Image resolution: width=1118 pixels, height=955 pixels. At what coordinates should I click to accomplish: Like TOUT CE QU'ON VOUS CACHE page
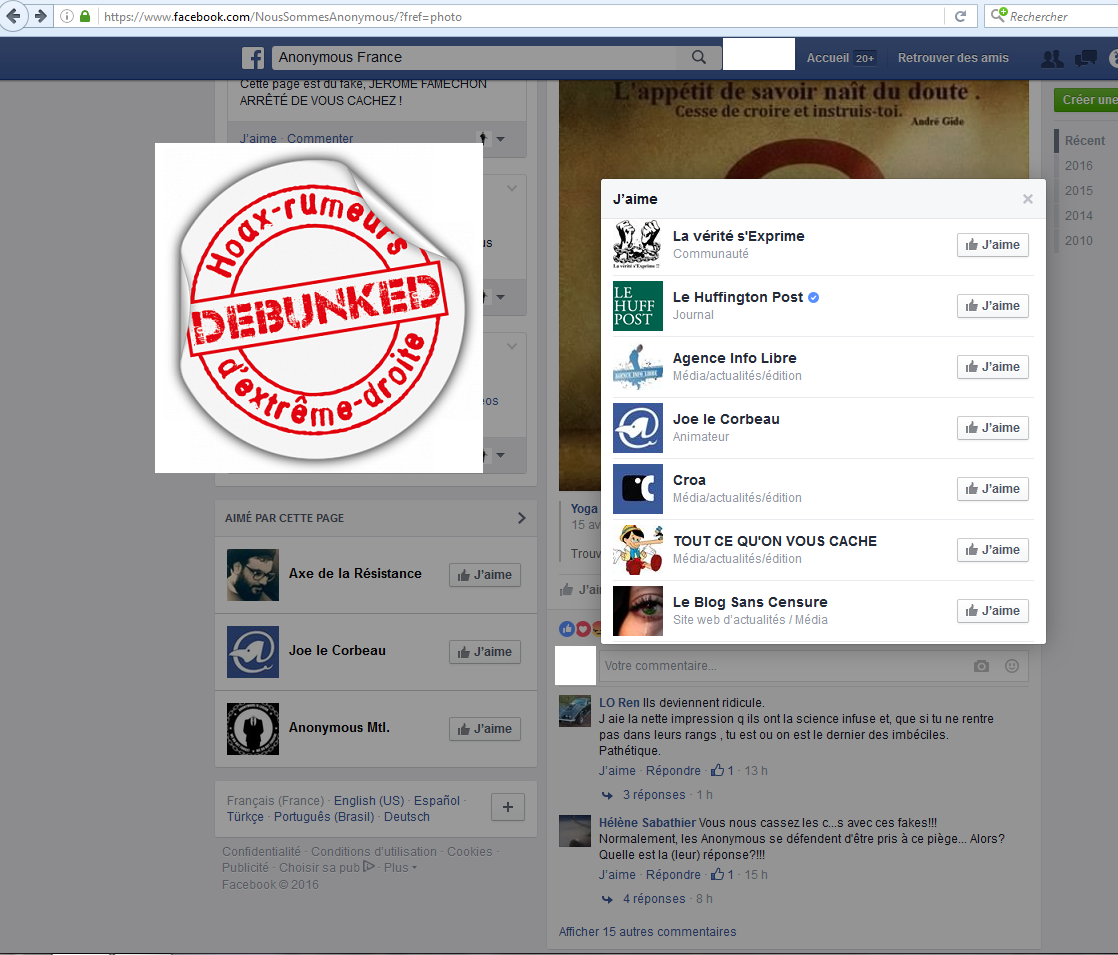coord(993,550)
